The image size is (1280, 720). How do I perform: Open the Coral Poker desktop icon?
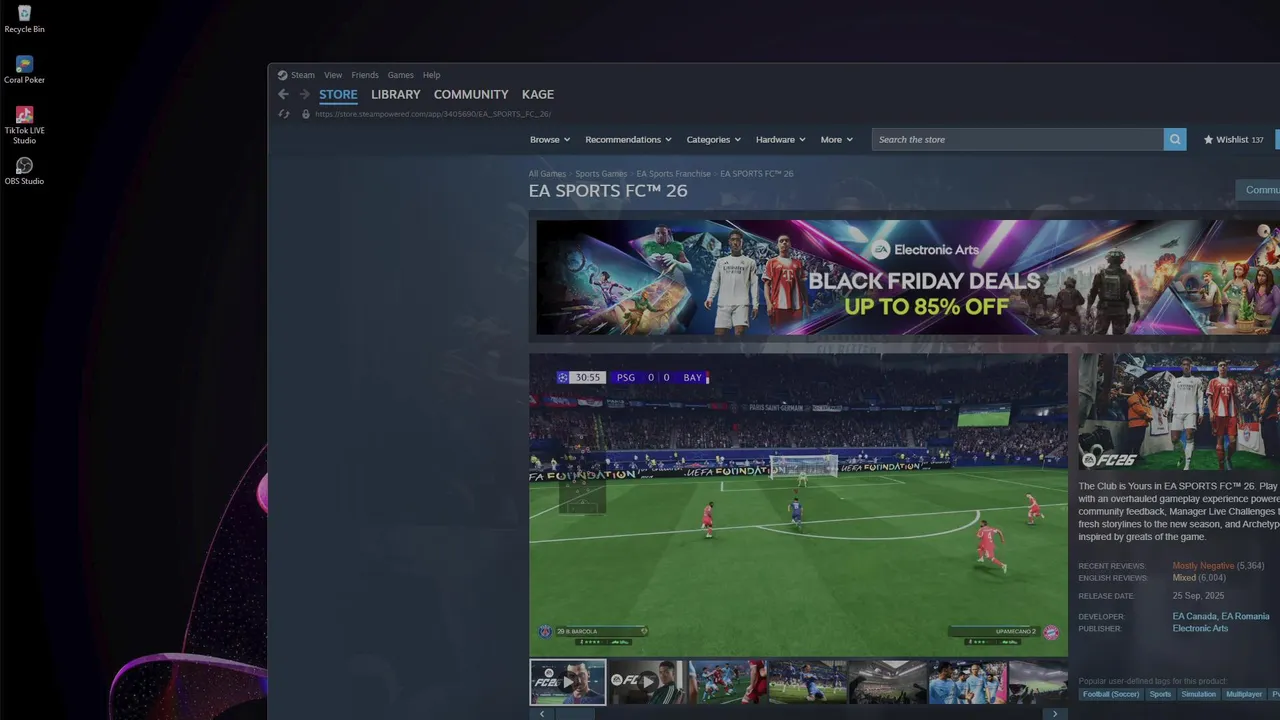[24, 70]
